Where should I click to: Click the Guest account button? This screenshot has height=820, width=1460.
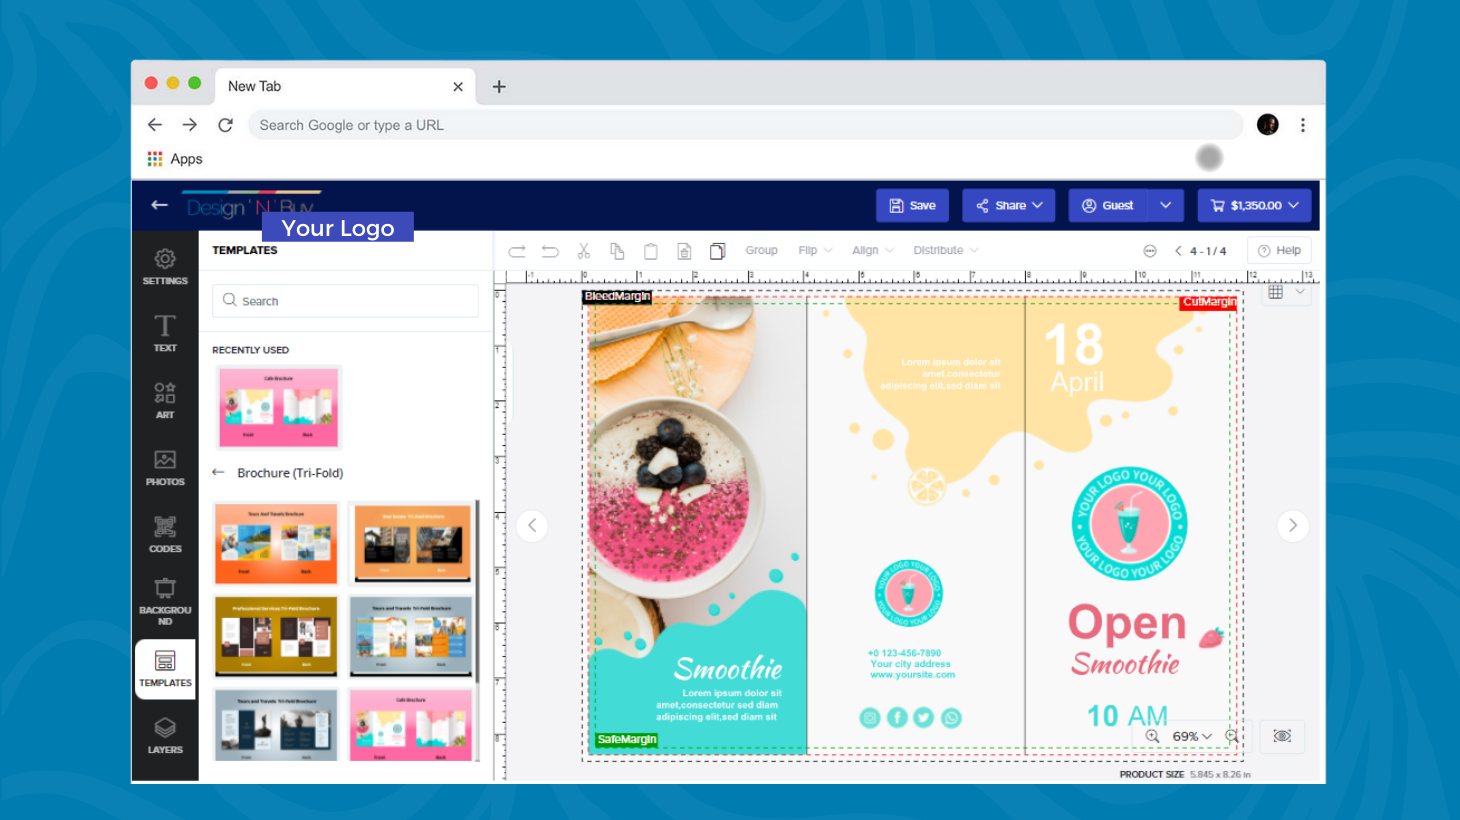coord(1108,205)
